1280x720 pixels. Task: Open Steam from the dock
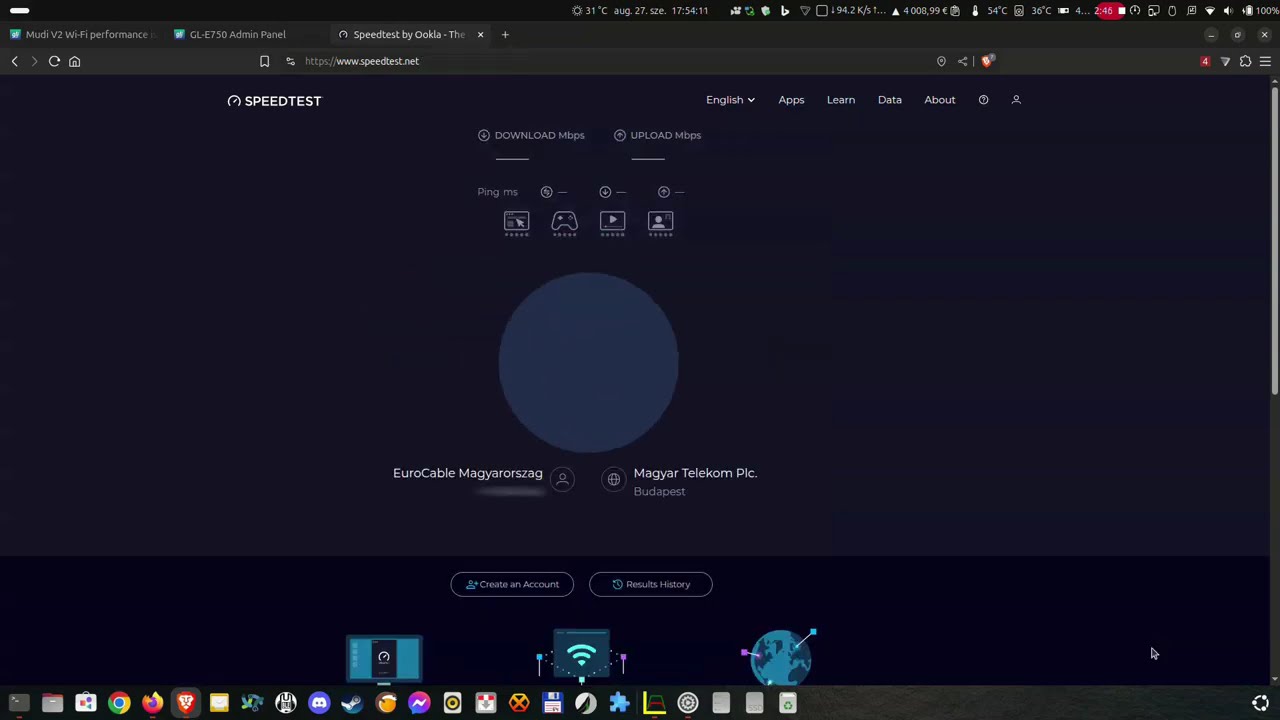click(352, 703)
